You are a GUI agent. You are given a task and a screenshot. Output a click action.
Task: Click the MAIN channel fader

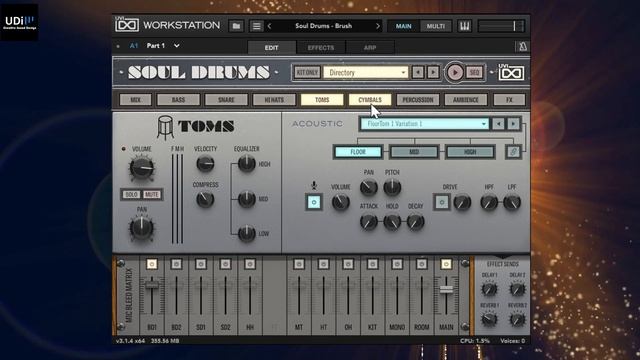pos(446,289)
